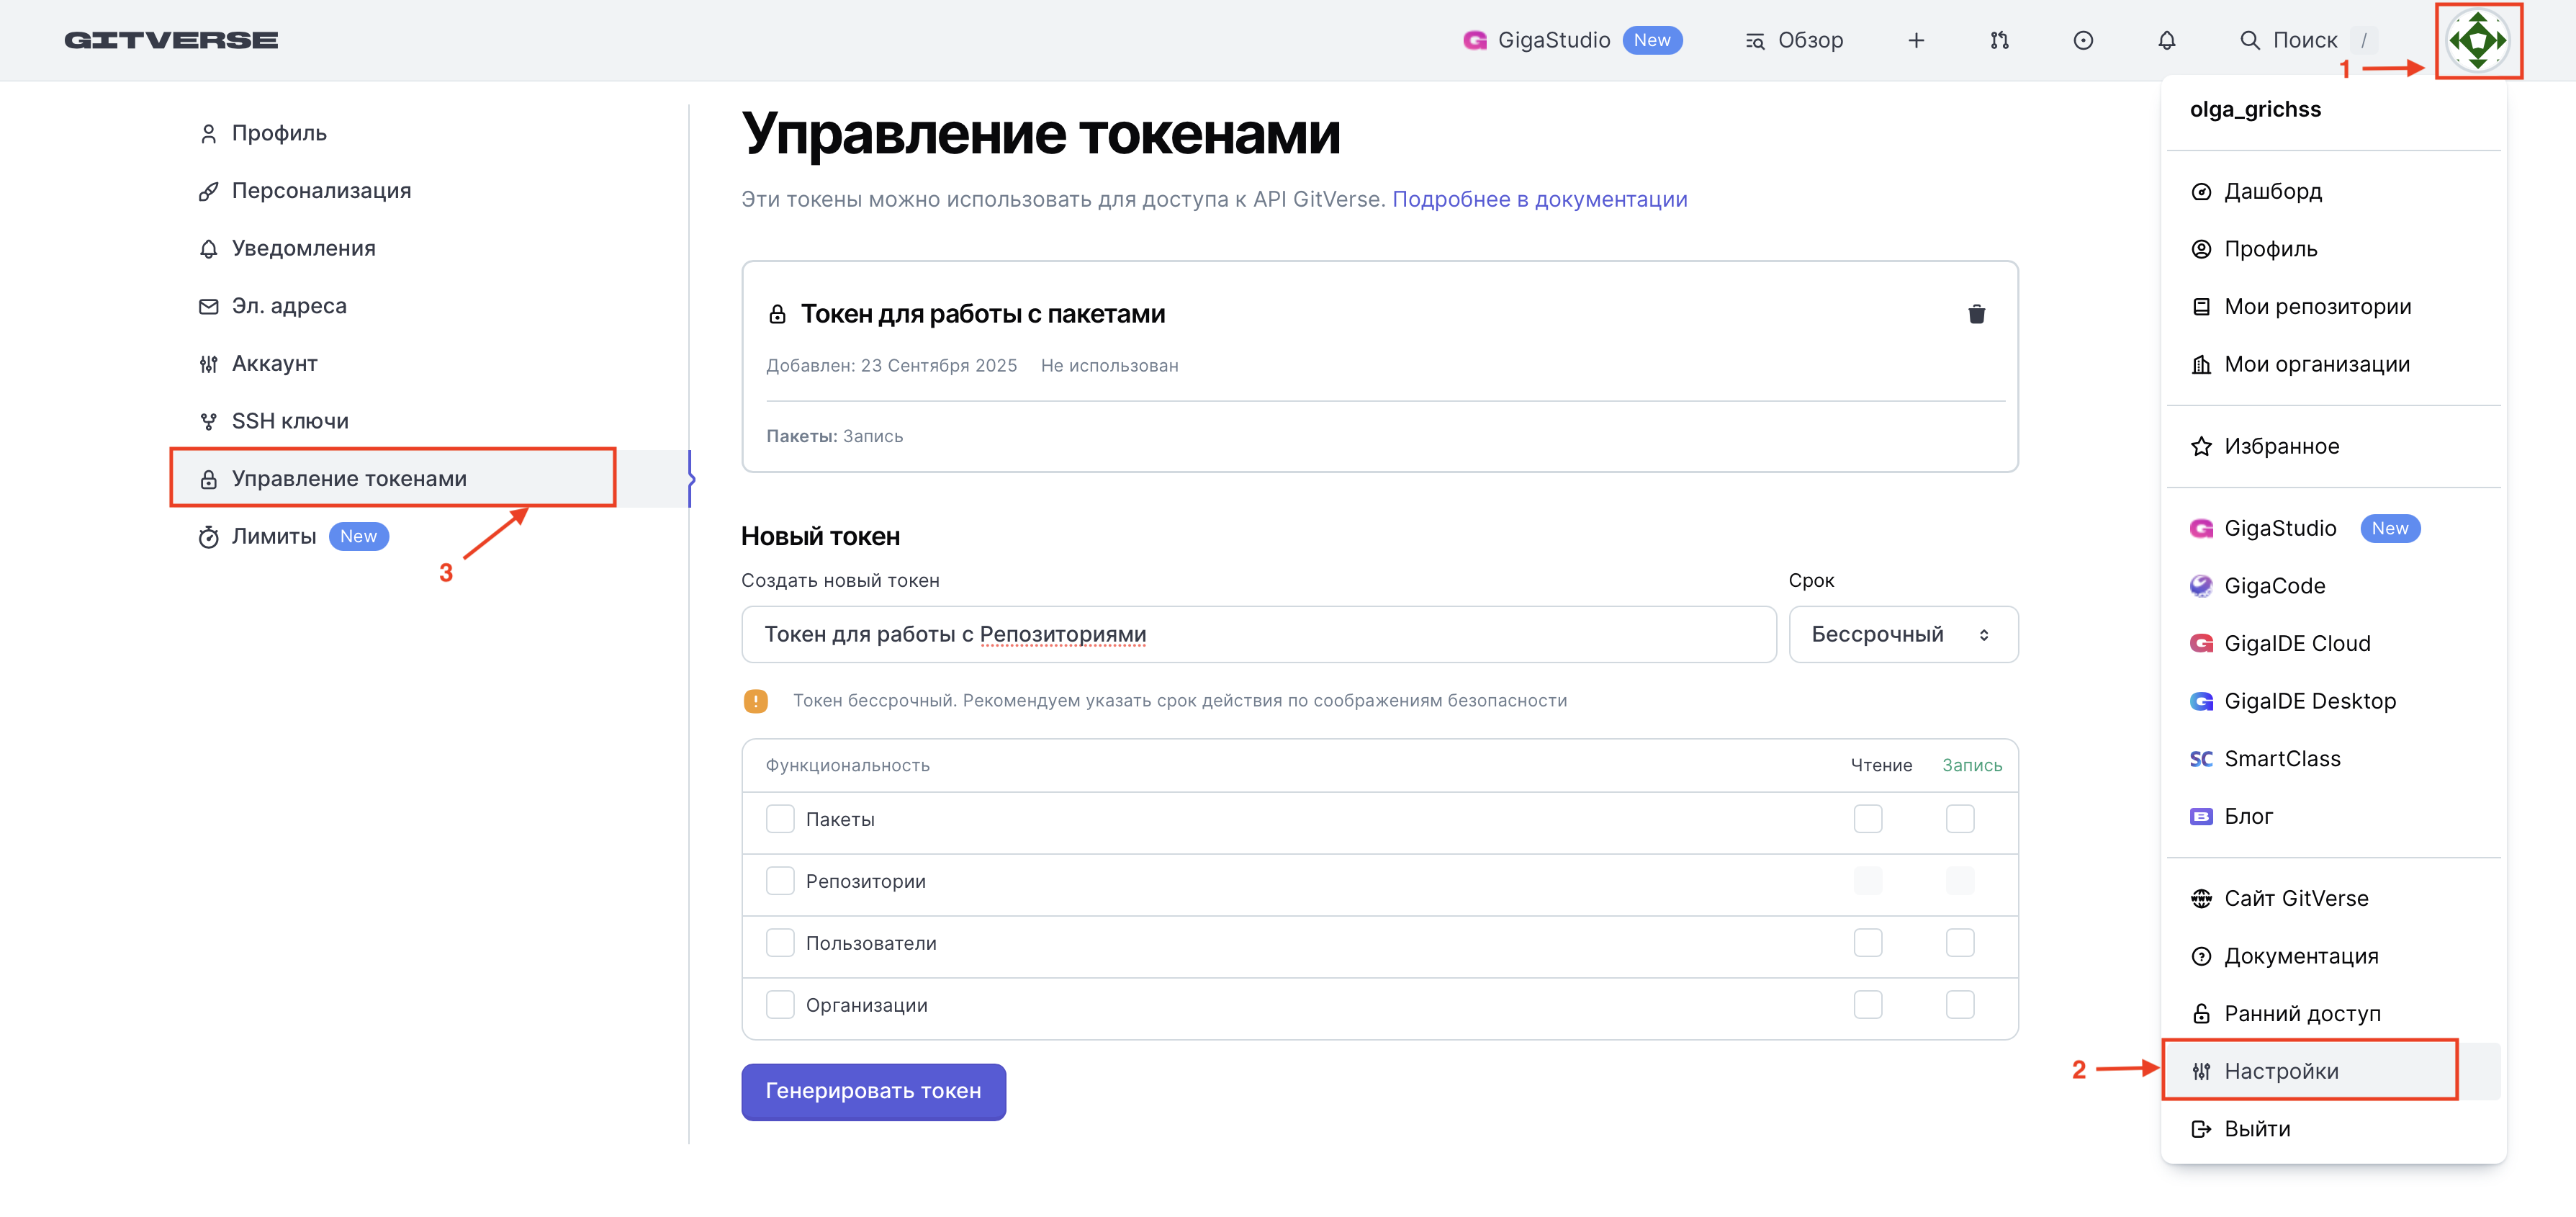This screenshot has height=1217, width=2576.
Task: Open the Срок Бессрочный dropdown
Action: (x=1902, y=634)
